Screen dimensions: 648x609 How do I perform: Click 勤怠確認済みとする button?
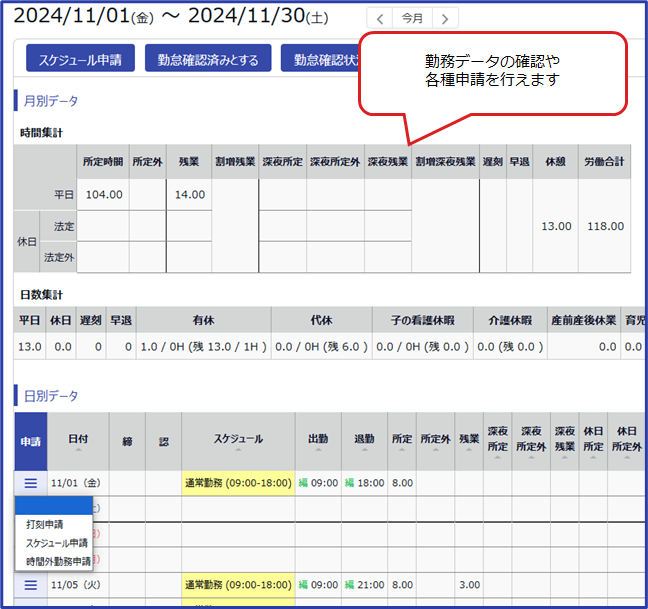click(x=208, y=58)
